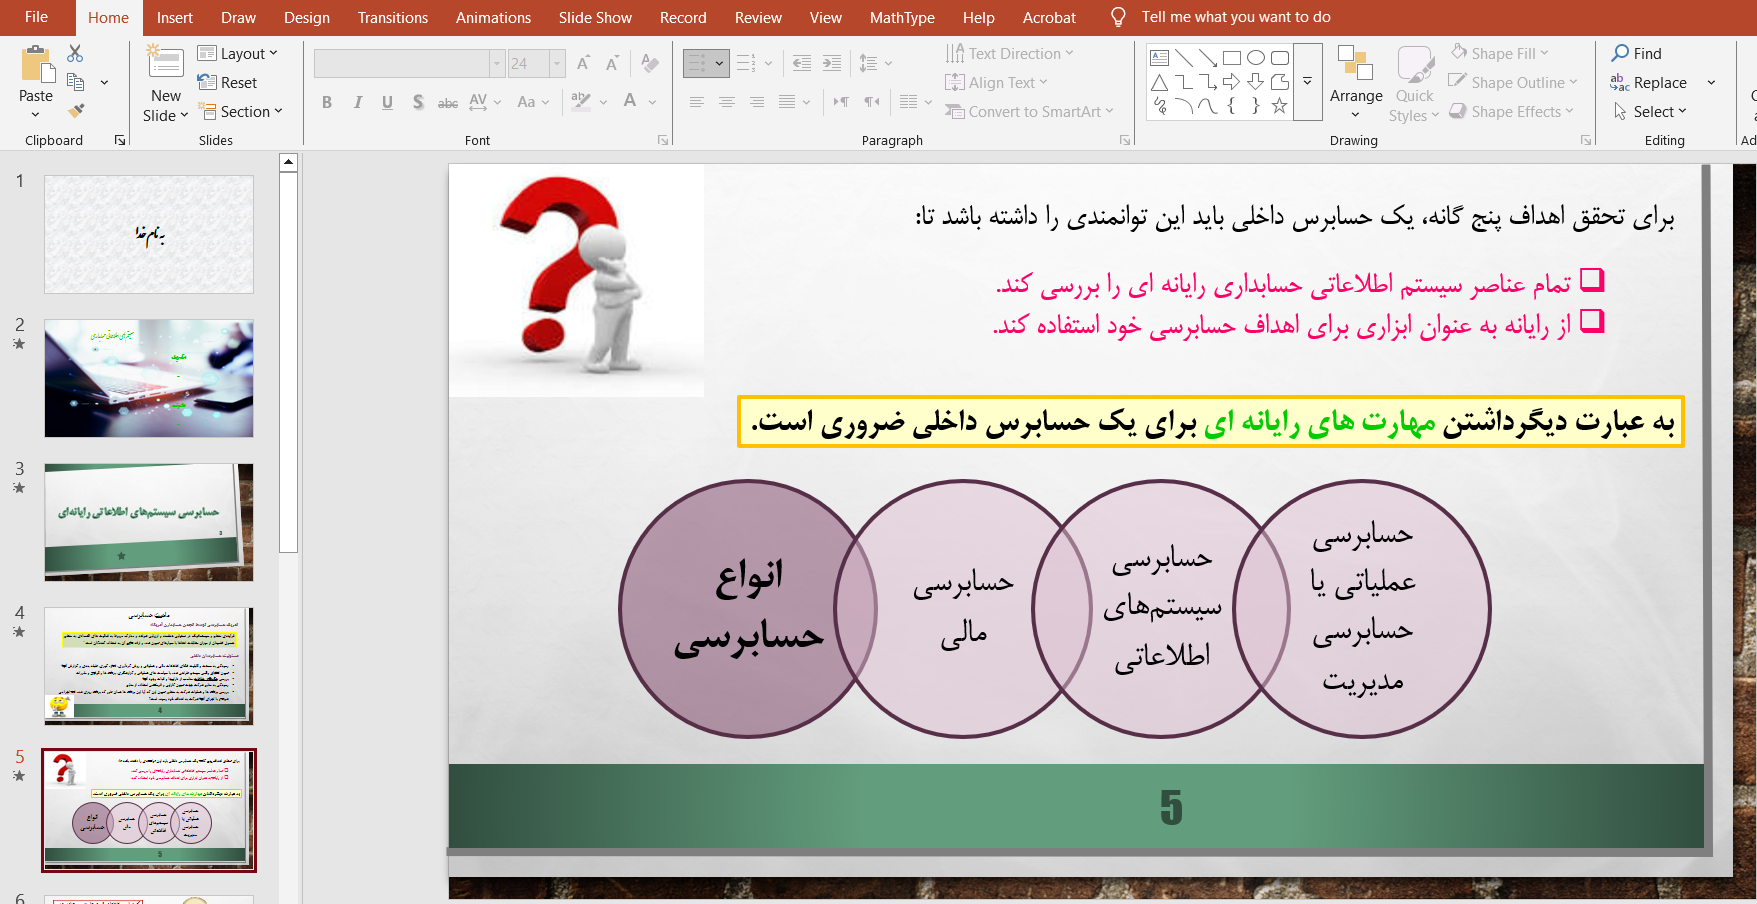Viewport: 1757px width, 904px height.
Task: Click the Find button
Action: [1637, 54]
